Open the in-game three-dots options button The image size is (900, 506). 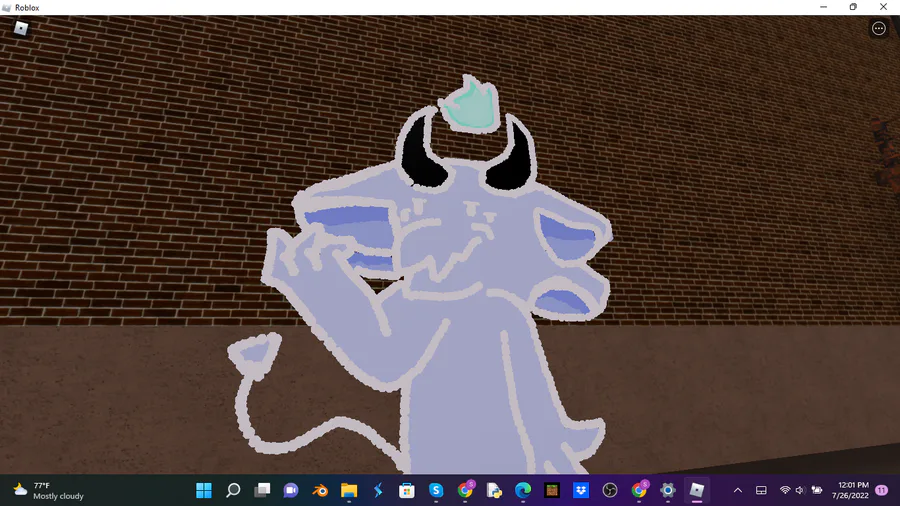pos(879,29)
